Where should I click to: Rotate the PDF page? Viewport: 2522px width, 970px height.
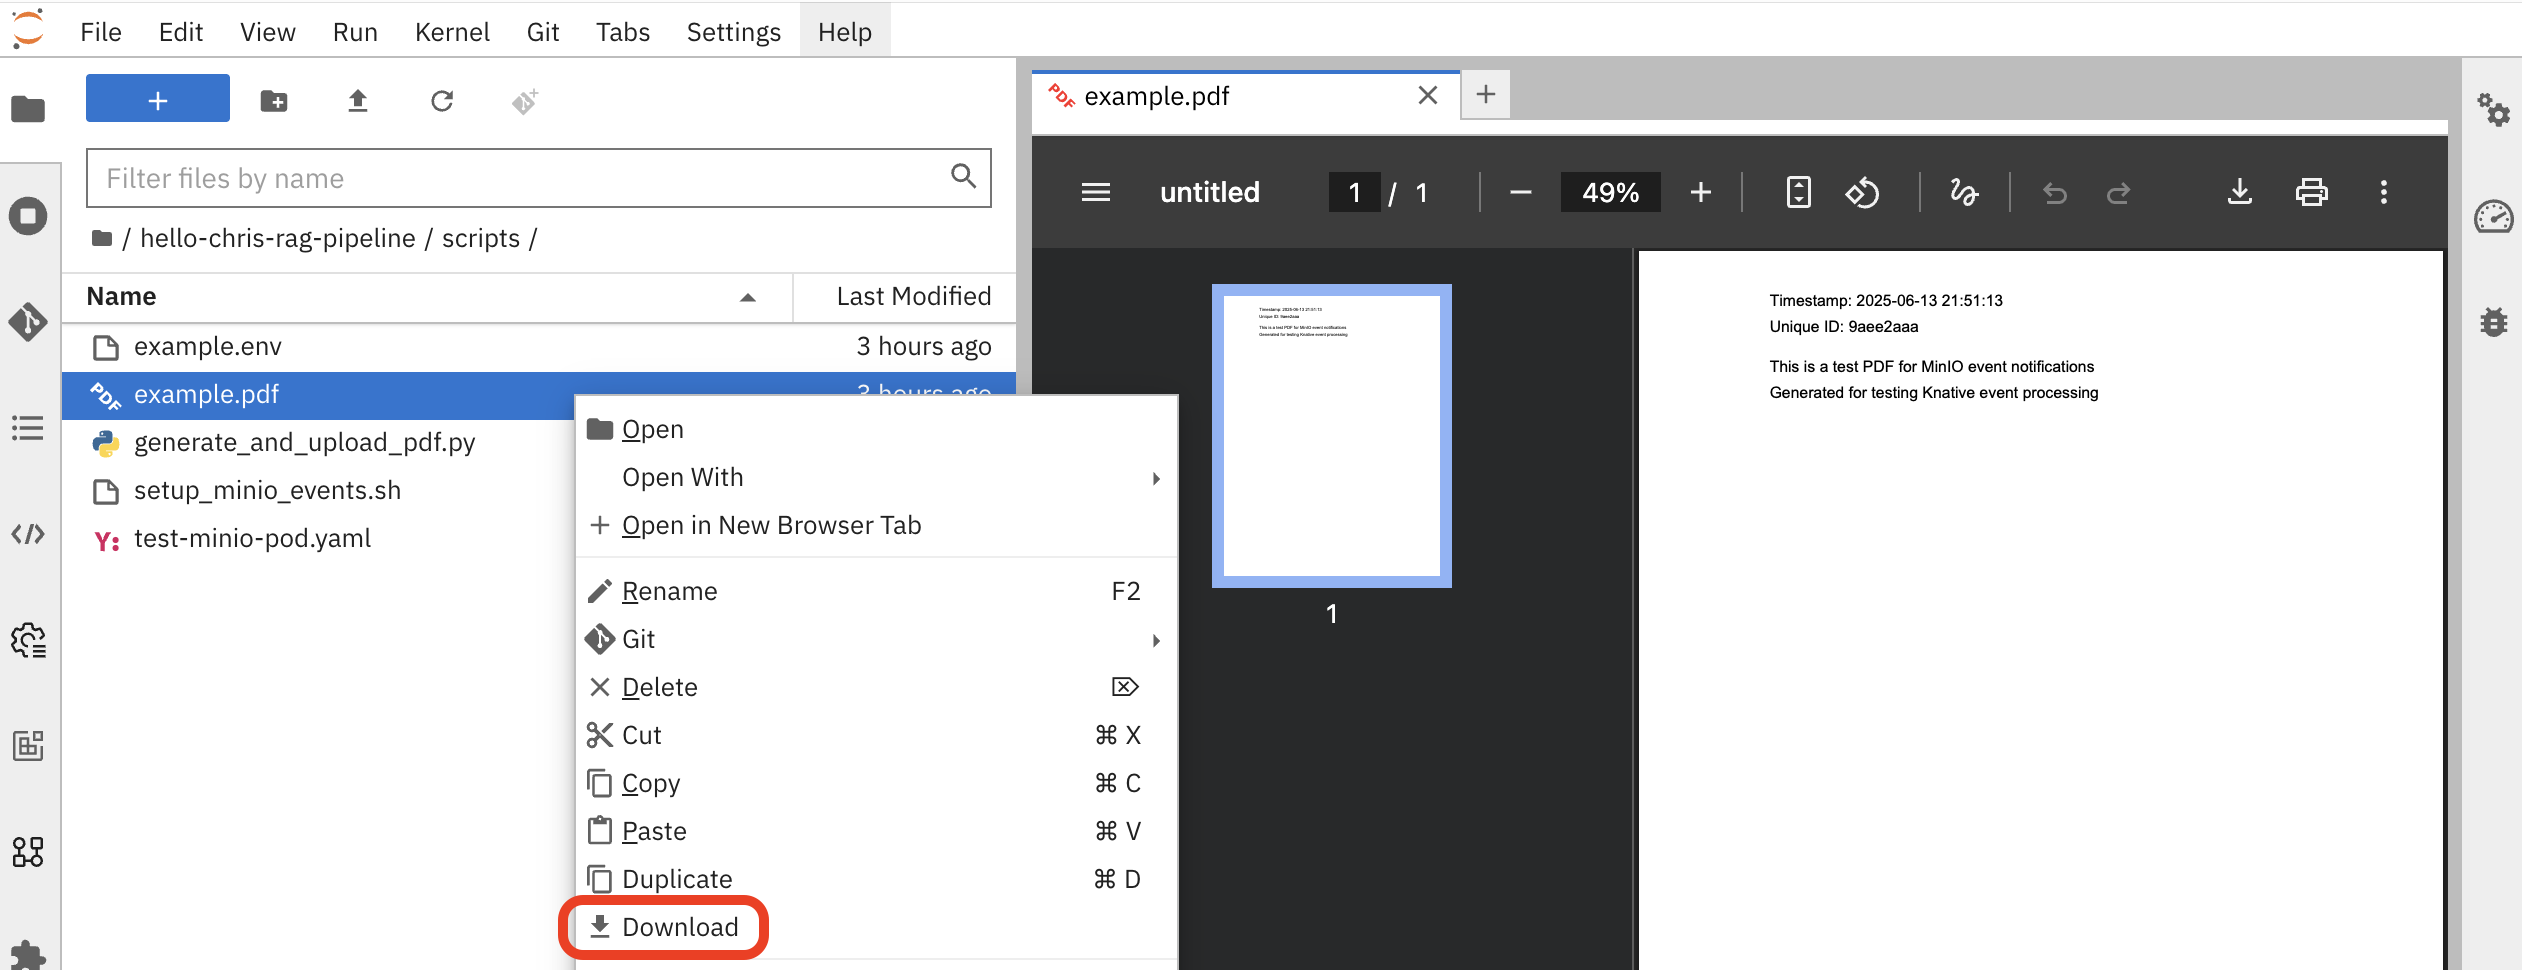[x=1865, y=192]
